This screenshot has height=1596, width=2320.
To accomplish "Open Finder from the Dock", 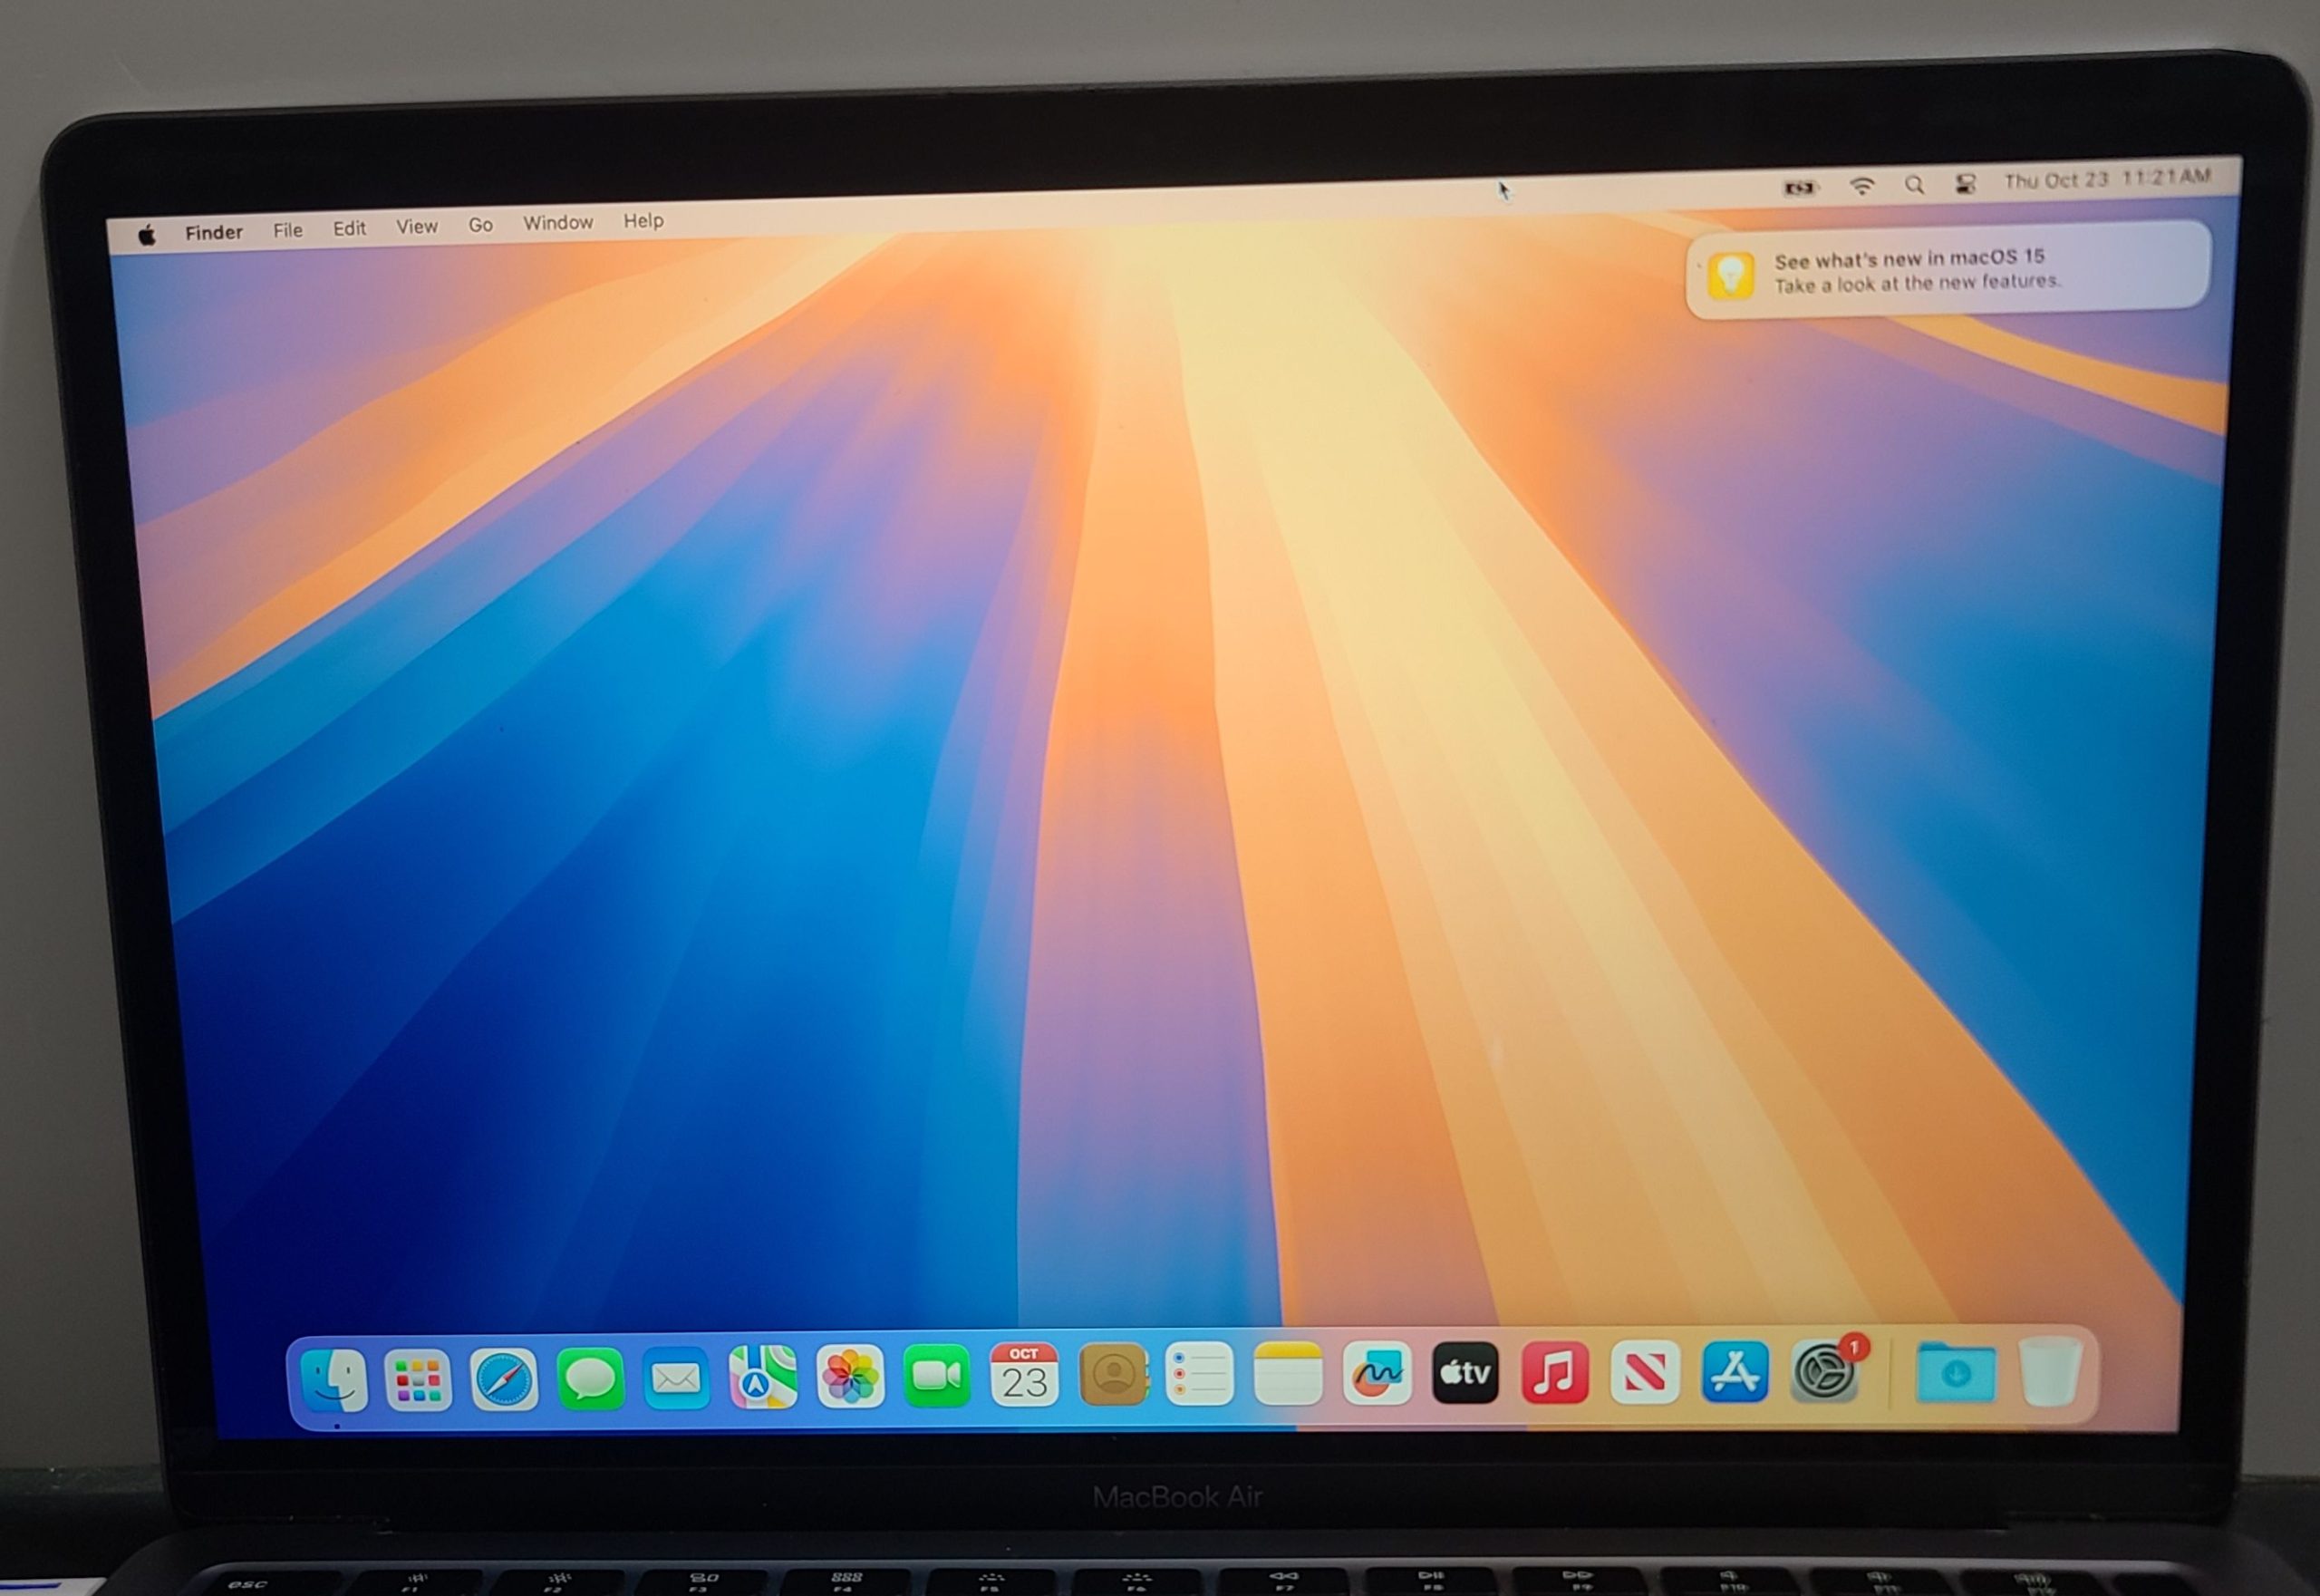I will [x=334, y=1380].
